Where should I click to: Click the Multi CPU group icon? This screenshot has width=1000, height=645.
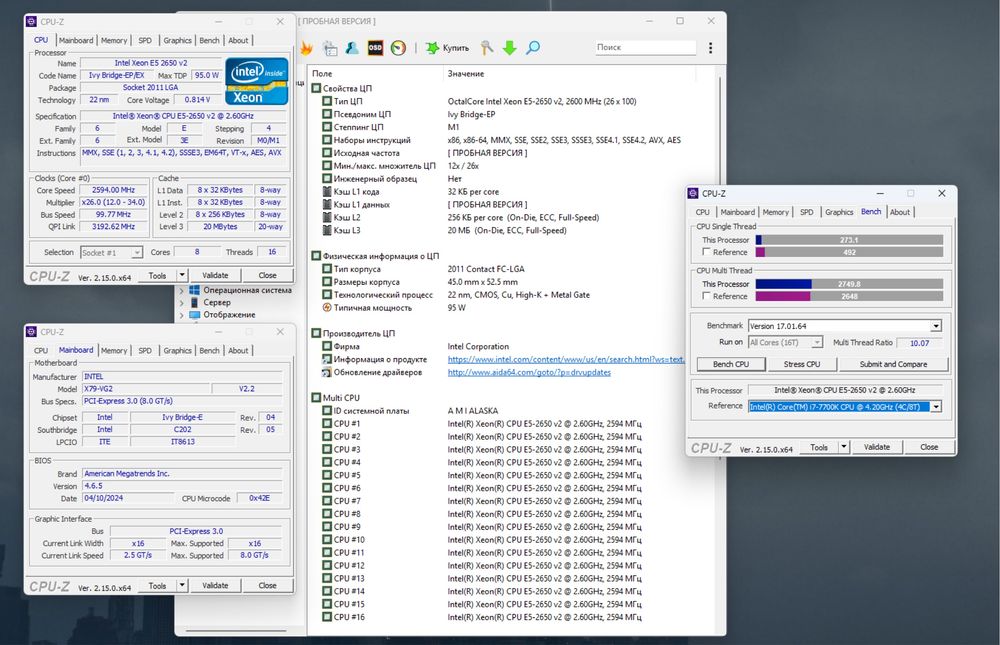[x=316, y=397]
